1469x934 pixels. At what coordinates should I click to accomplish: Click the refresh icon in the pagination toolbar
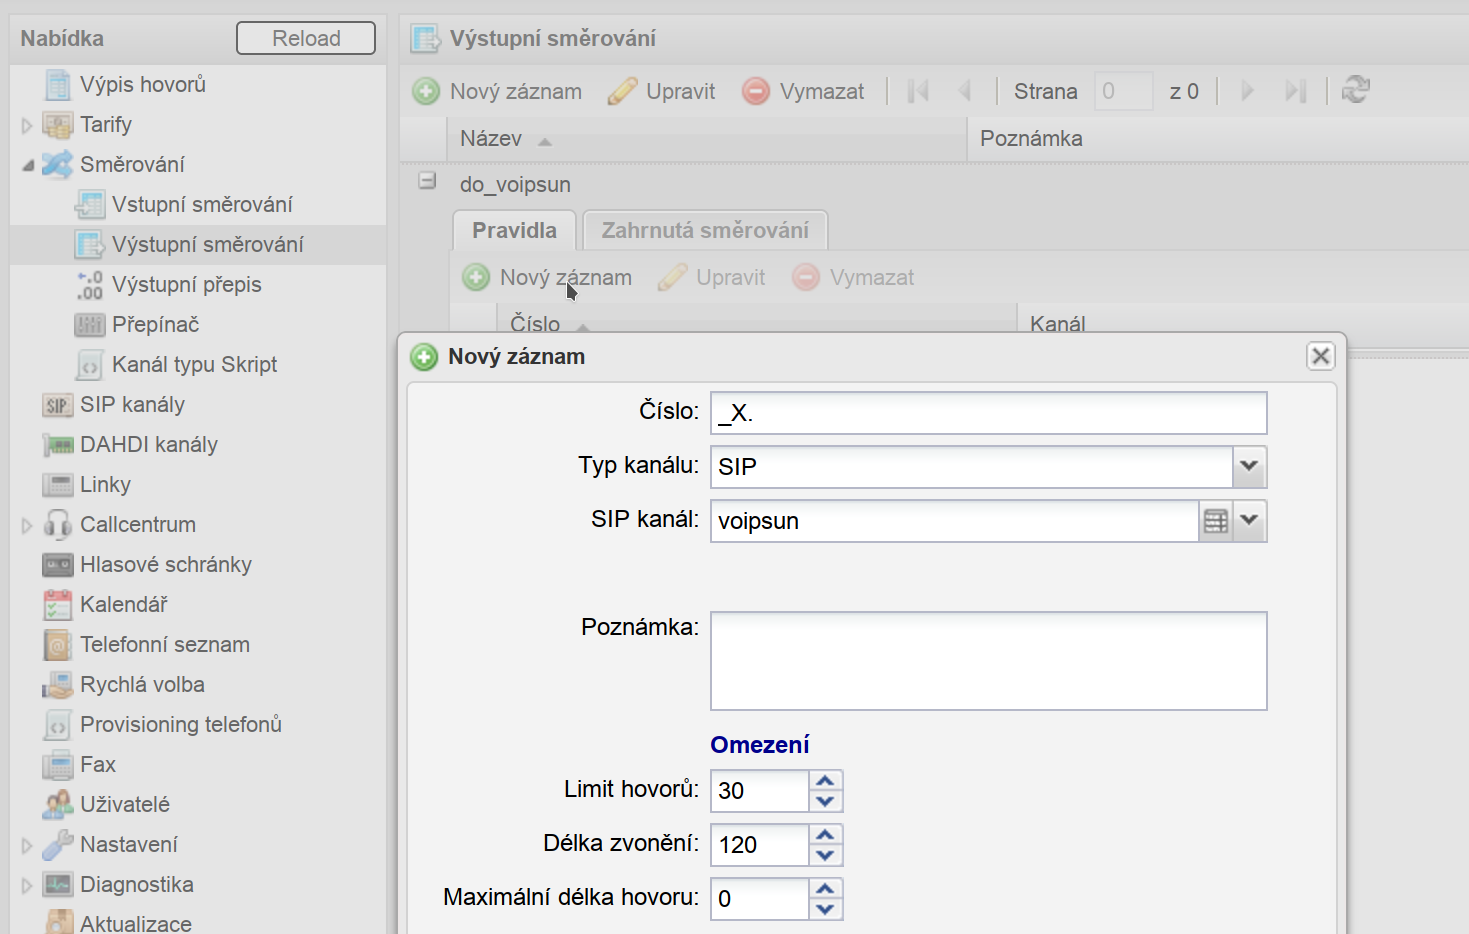point(1355,90)
